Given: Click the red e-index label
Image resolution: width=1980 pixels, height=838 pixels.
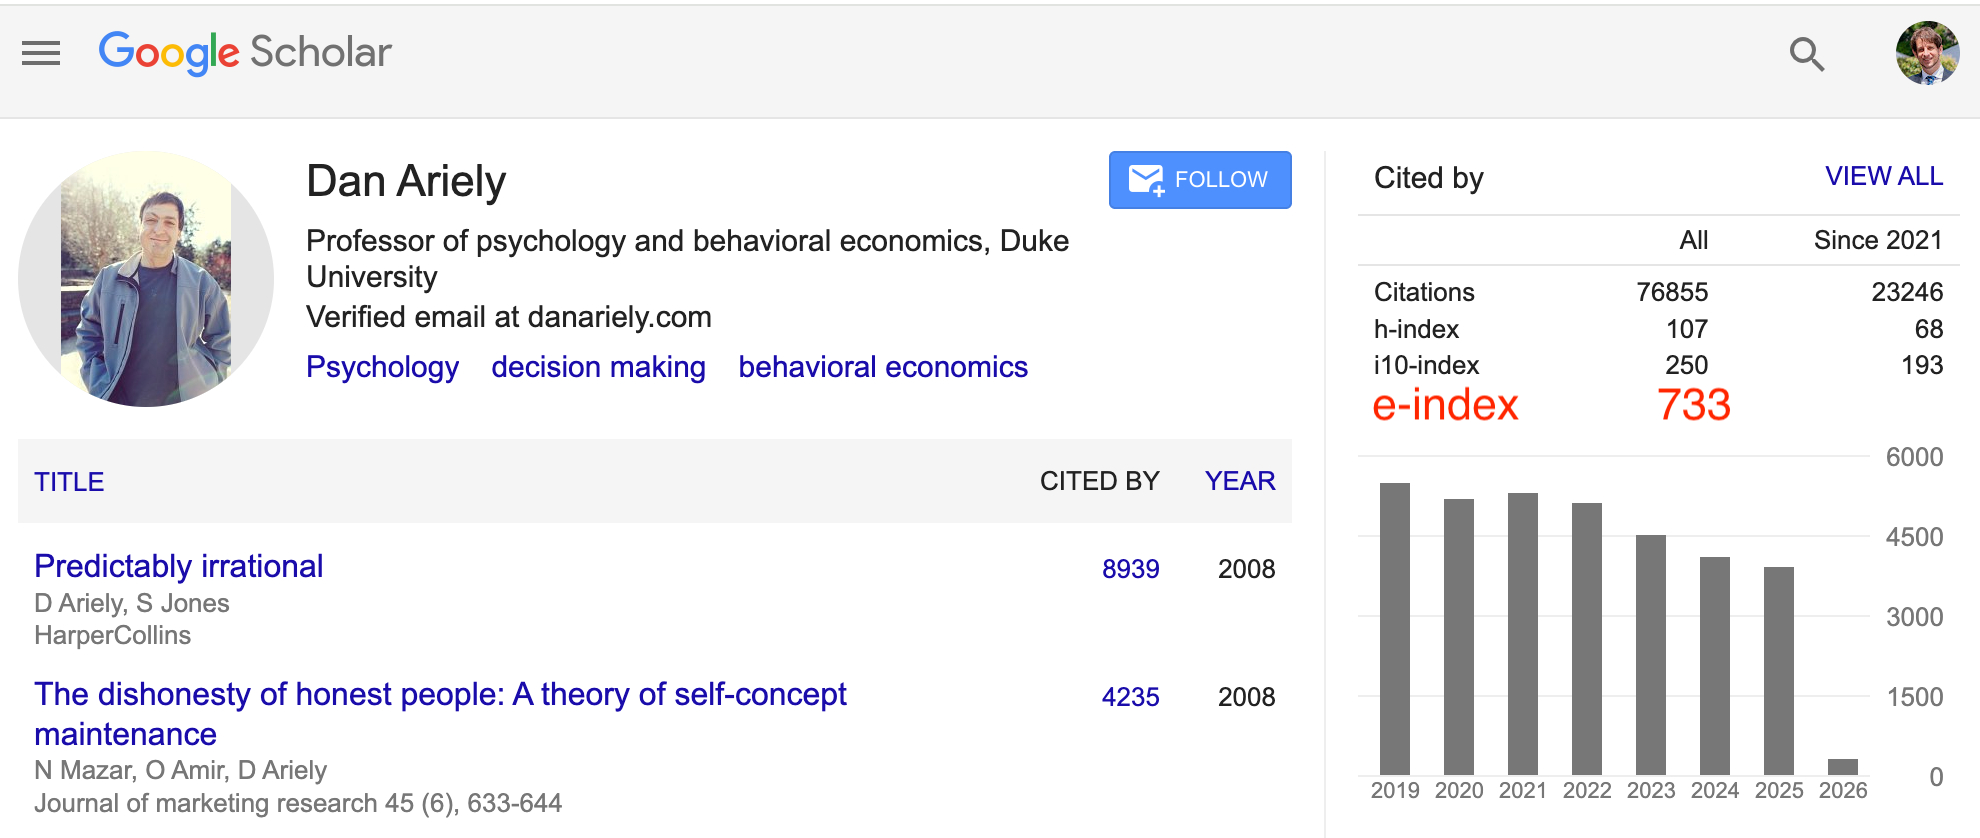Looking at the screenshot, I should tap(1445, 405).
